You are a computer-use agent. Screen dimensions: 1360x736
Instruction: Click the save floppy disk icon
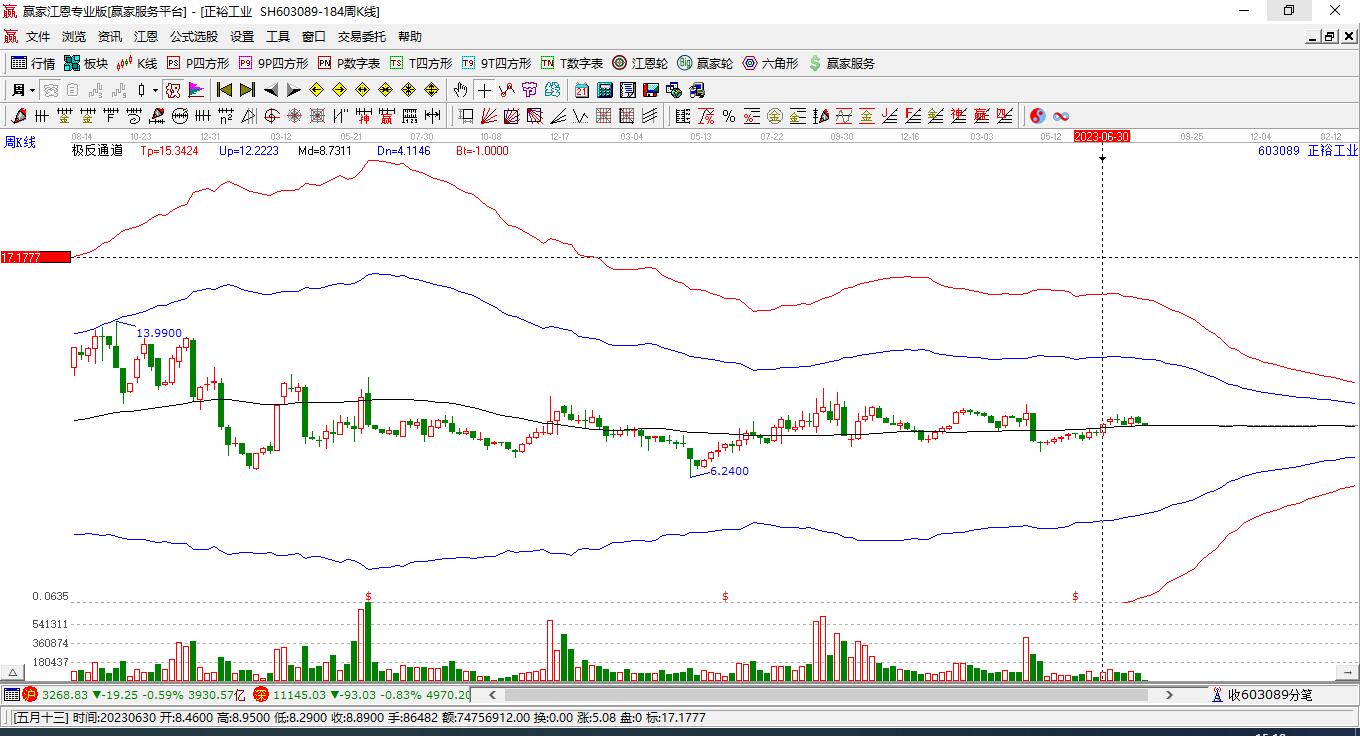click(x=651, y=90)
